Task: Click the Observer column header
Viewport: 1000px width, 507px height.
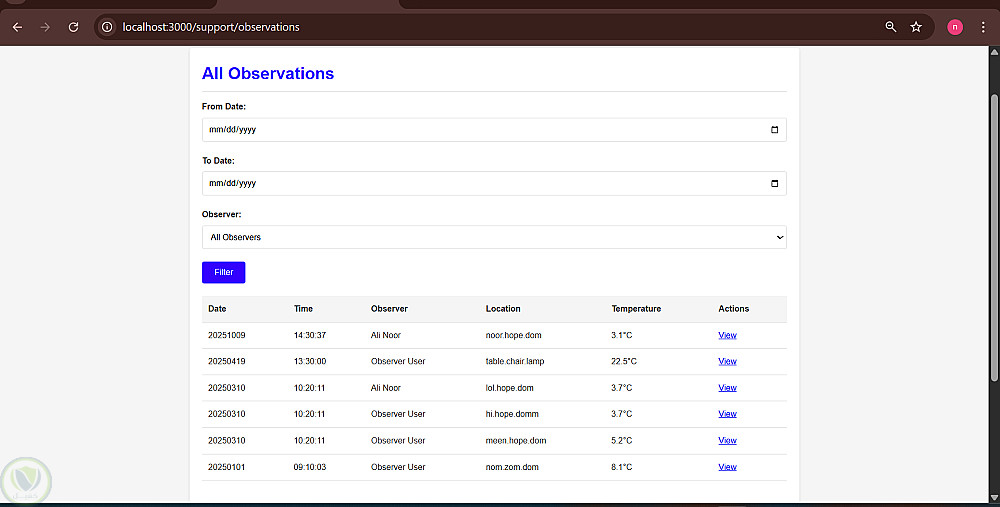Action: (389, 309)
